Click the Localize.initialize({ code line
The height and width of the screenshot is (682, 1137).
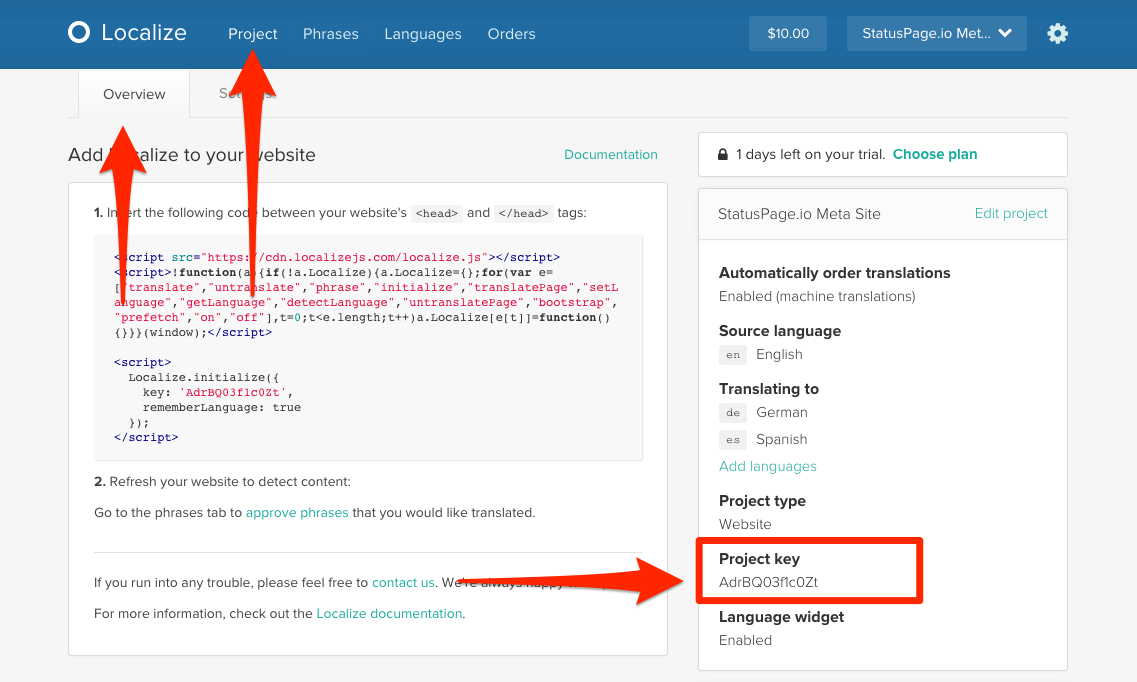[x=203, y=377]
